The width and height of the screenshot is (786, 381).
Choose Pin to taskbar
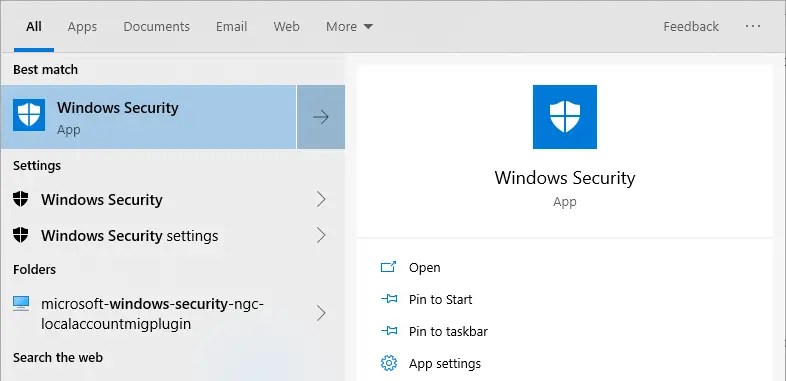pyautogui.click(x=448, y=332)
